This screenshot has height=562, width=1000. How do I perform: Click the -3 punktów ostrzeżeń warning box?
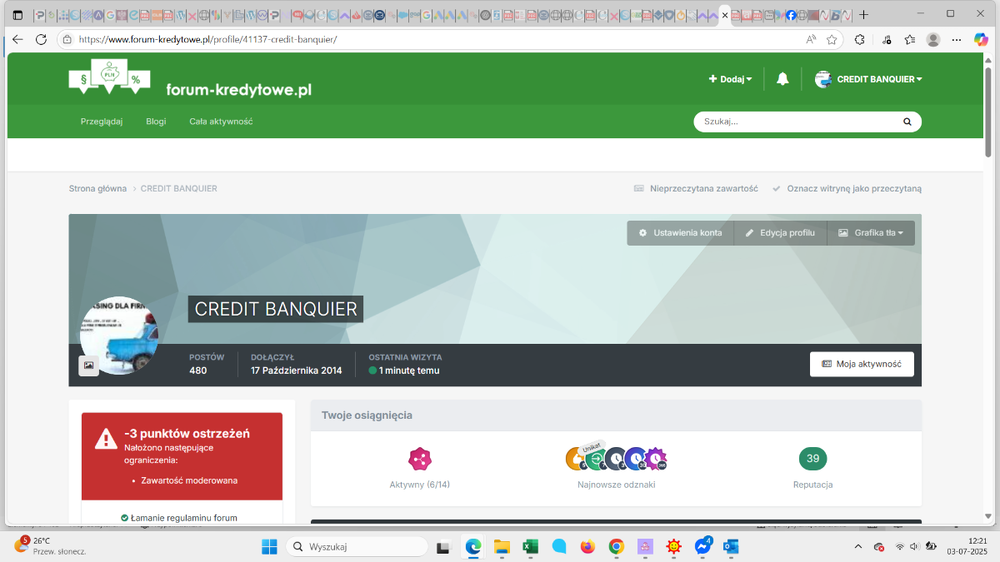coord(182,456)
